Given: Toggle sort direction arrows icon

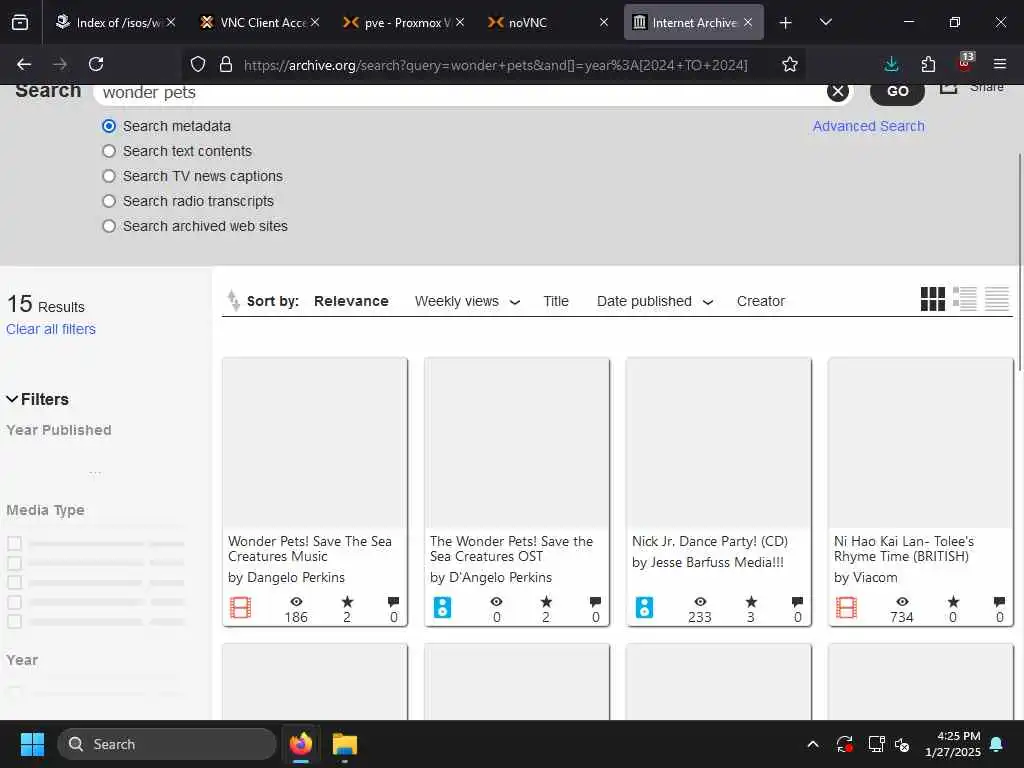Looking at the screenshot, I should [x=233, y=300].
